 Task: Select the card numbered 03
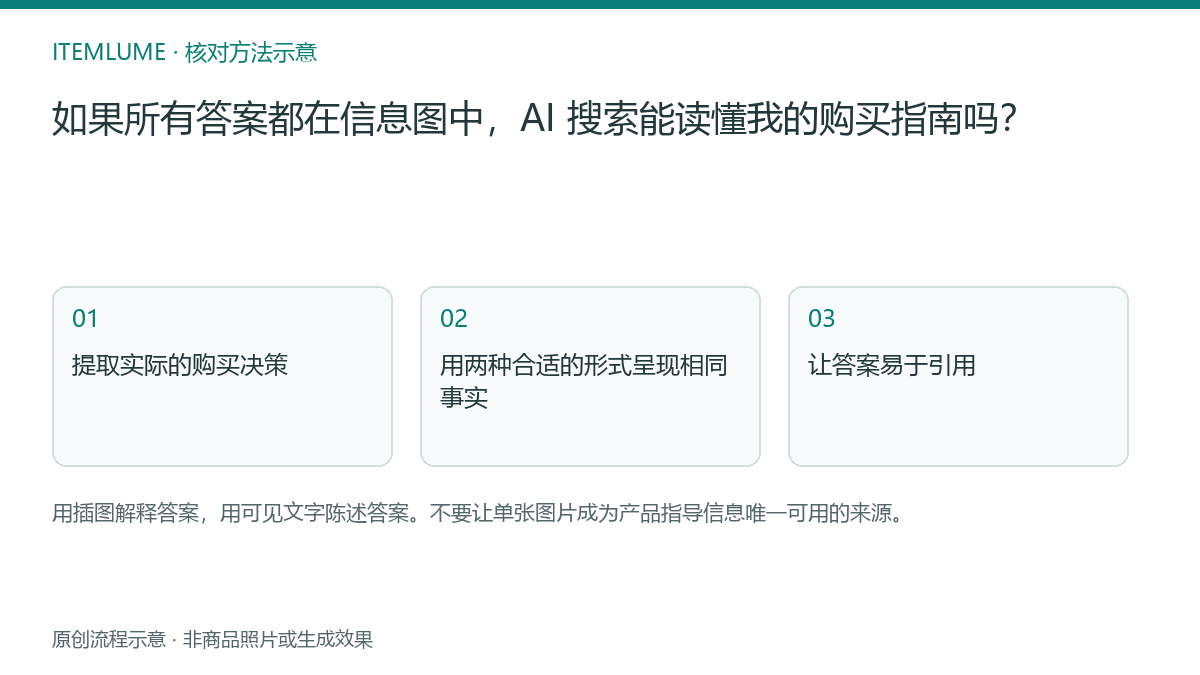[958, 376]
